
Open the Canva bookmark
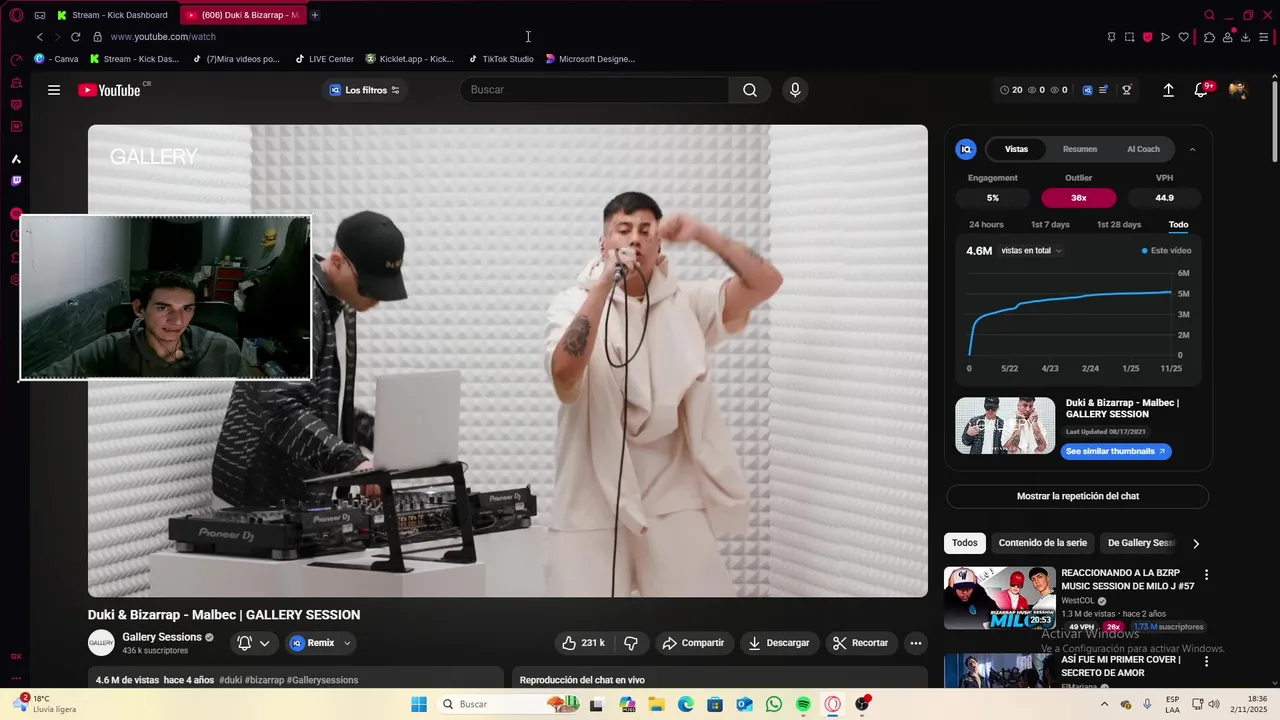pyautogui.click(x=56, y=59)
